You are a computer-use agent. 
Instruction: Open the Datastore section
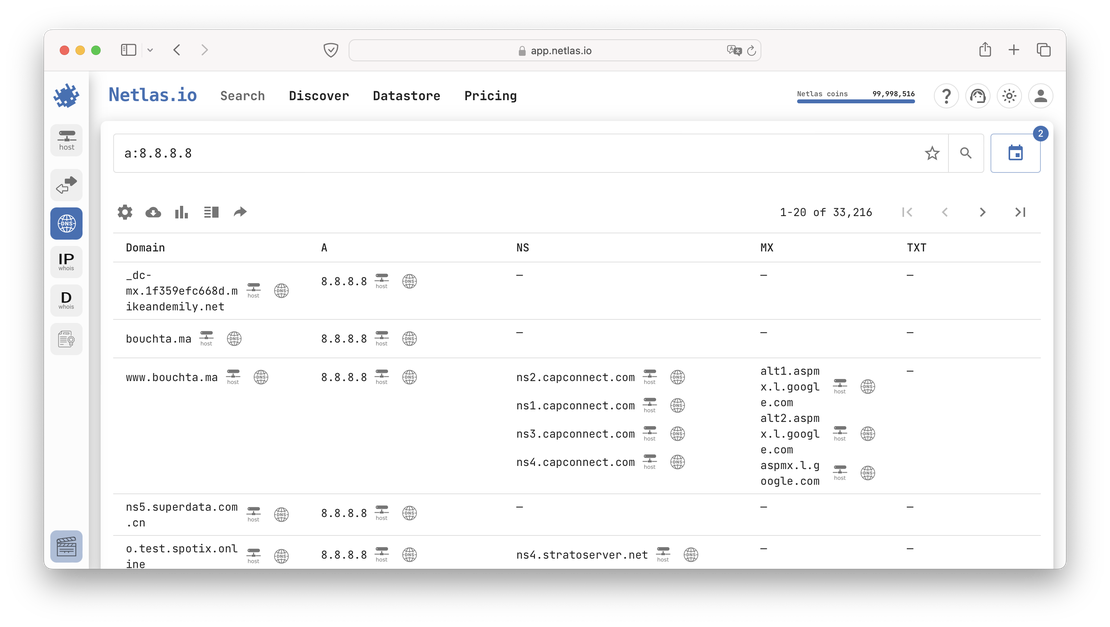pyautogui.click(x=406, y=96)
